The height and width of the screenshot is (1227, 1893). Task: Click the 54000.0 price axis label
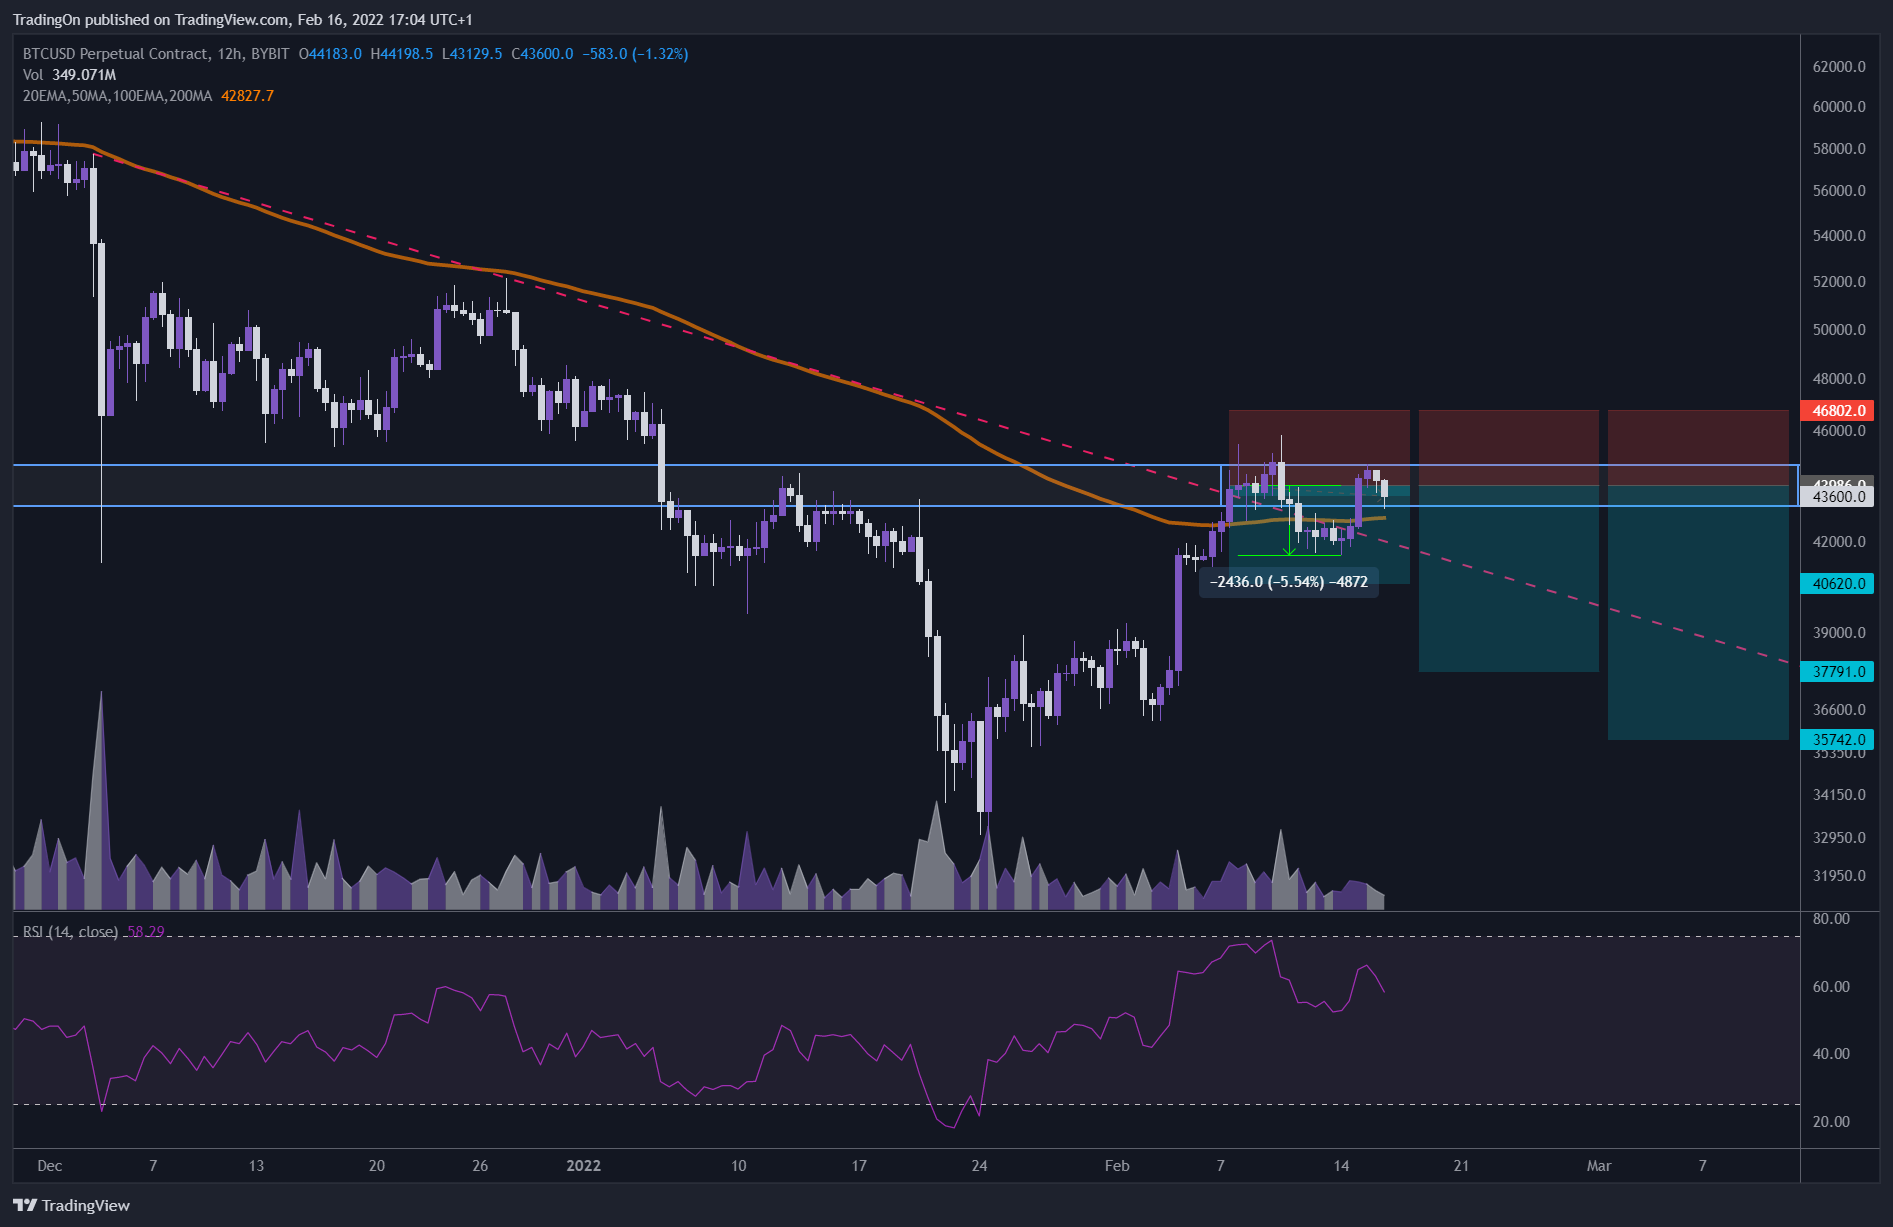click(1839, 236)
